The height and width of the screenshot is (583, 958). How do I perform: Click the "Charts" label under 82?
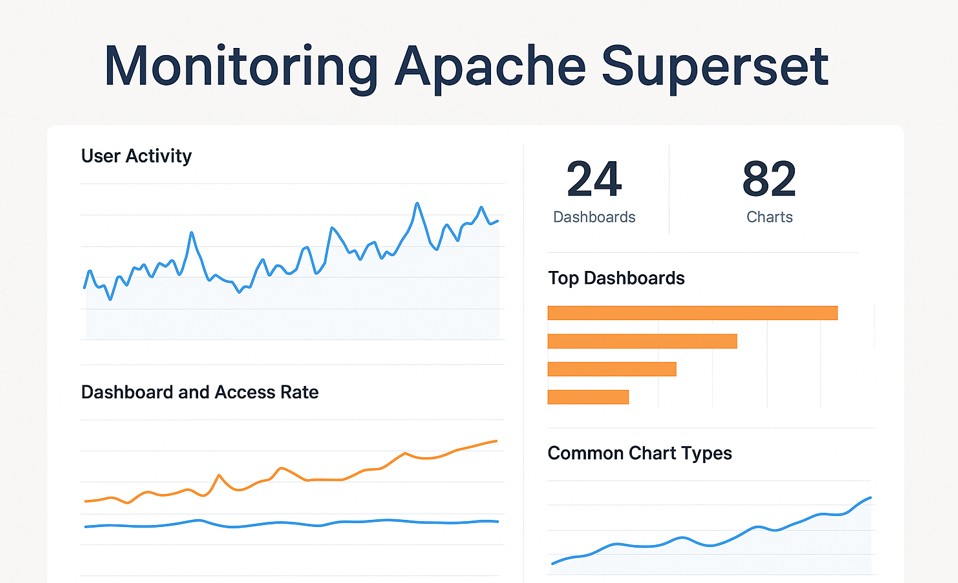[769, 217]
